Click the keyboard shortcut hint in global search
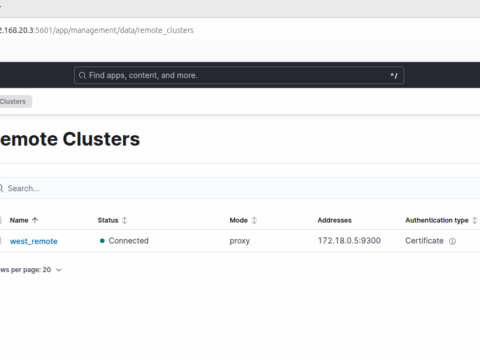Viewport: 480px width, 360px height. (x=394, y=75)
